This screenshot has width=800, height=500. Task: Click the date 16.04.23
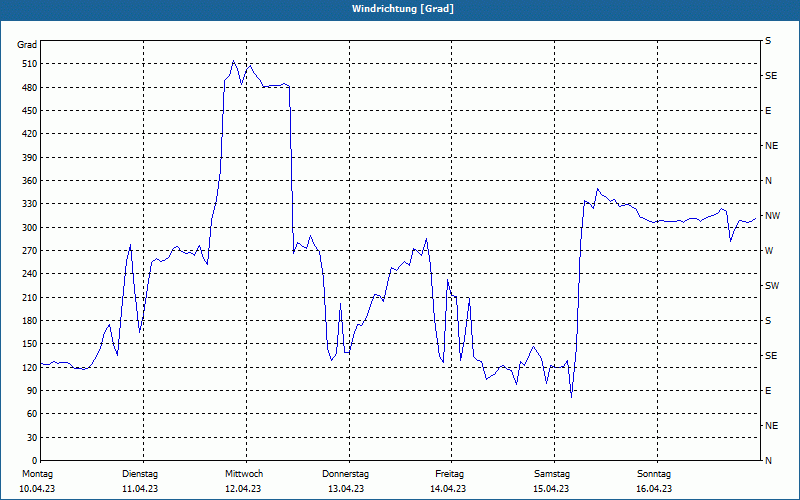click(x=654, y=489)
